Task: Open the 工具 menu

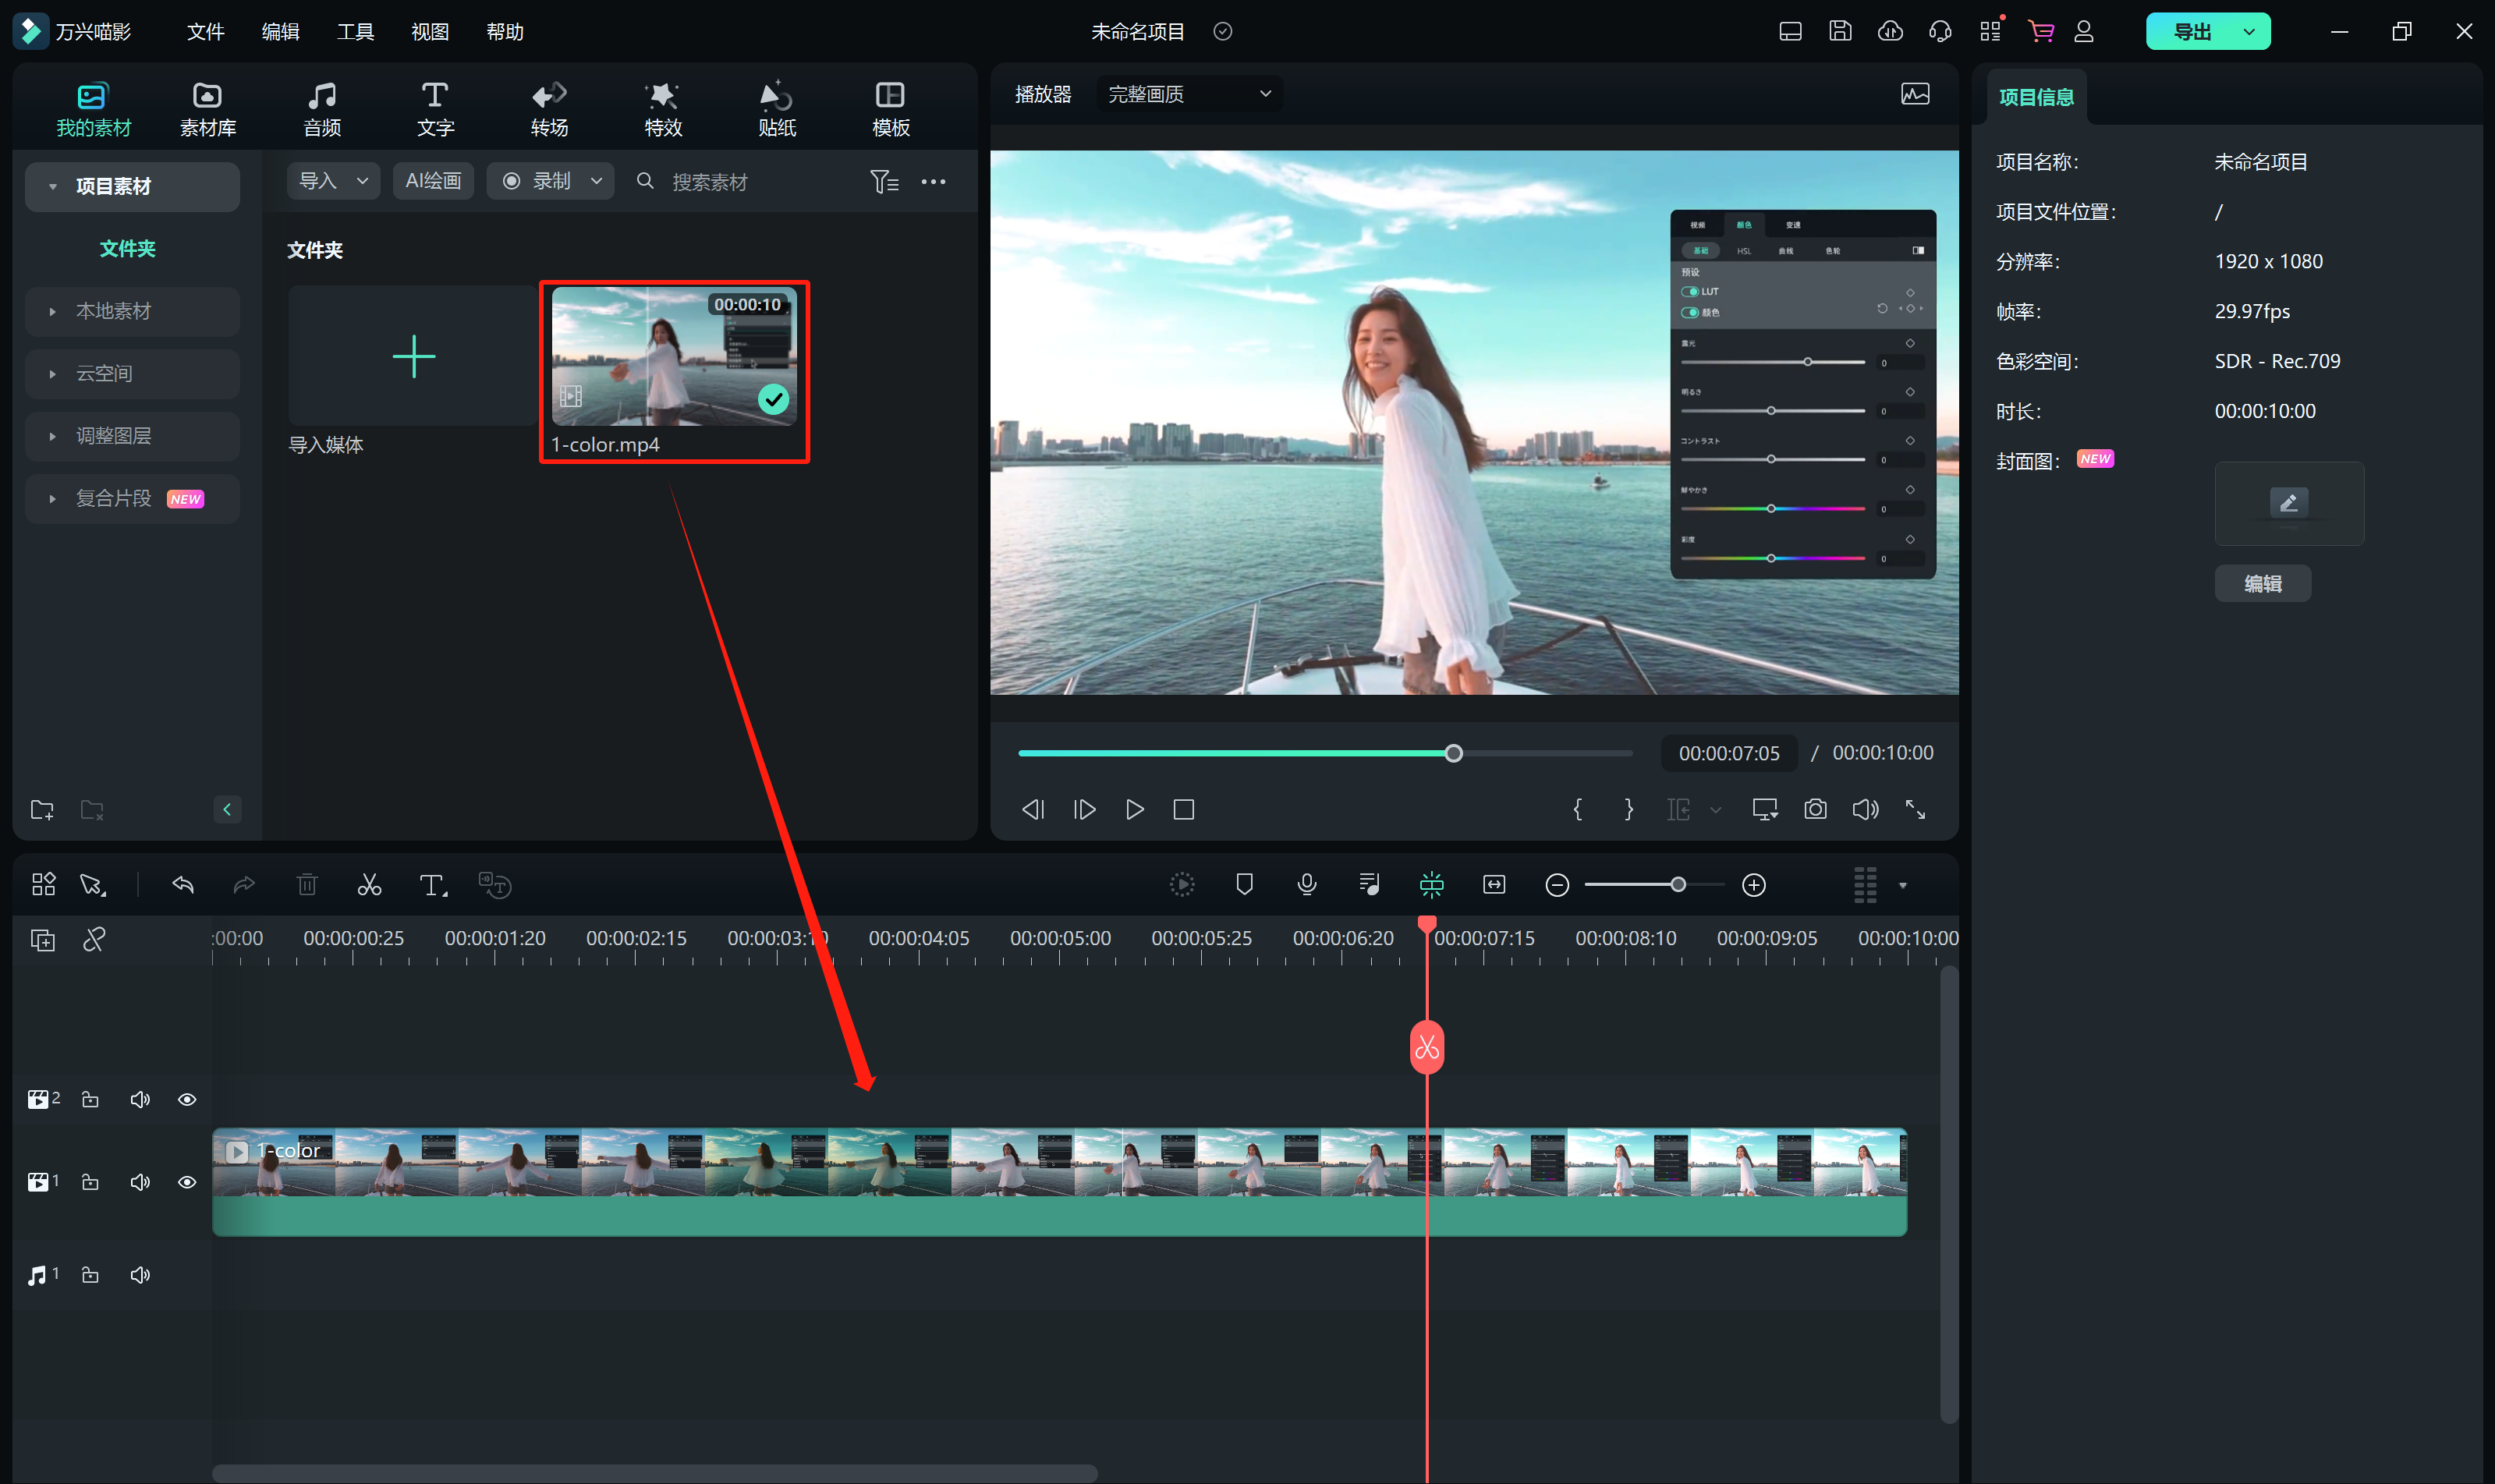Action: point(355,32)
